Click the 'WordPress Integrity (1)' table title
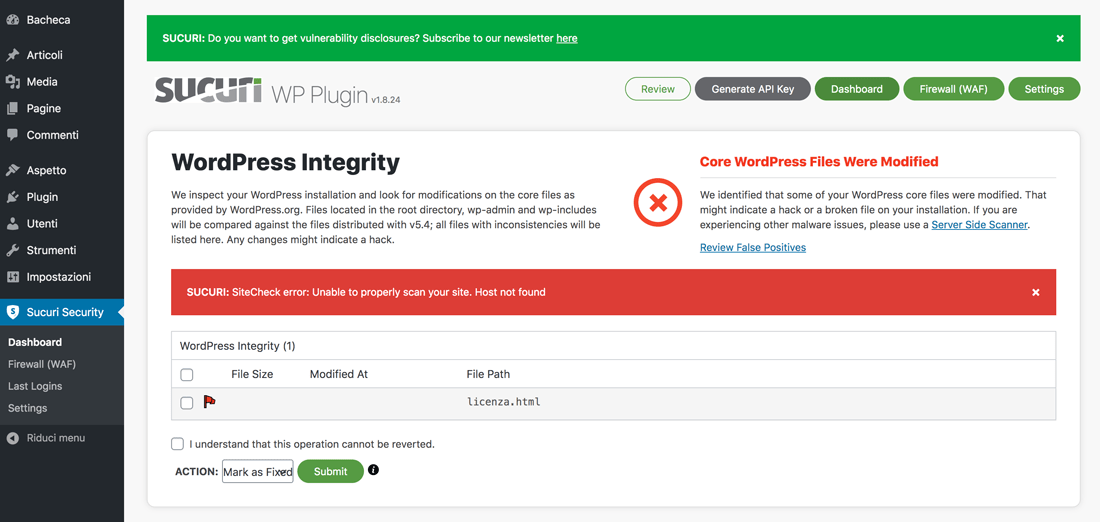This screenshot has width=1100, height=522. [x=238, y=346]
